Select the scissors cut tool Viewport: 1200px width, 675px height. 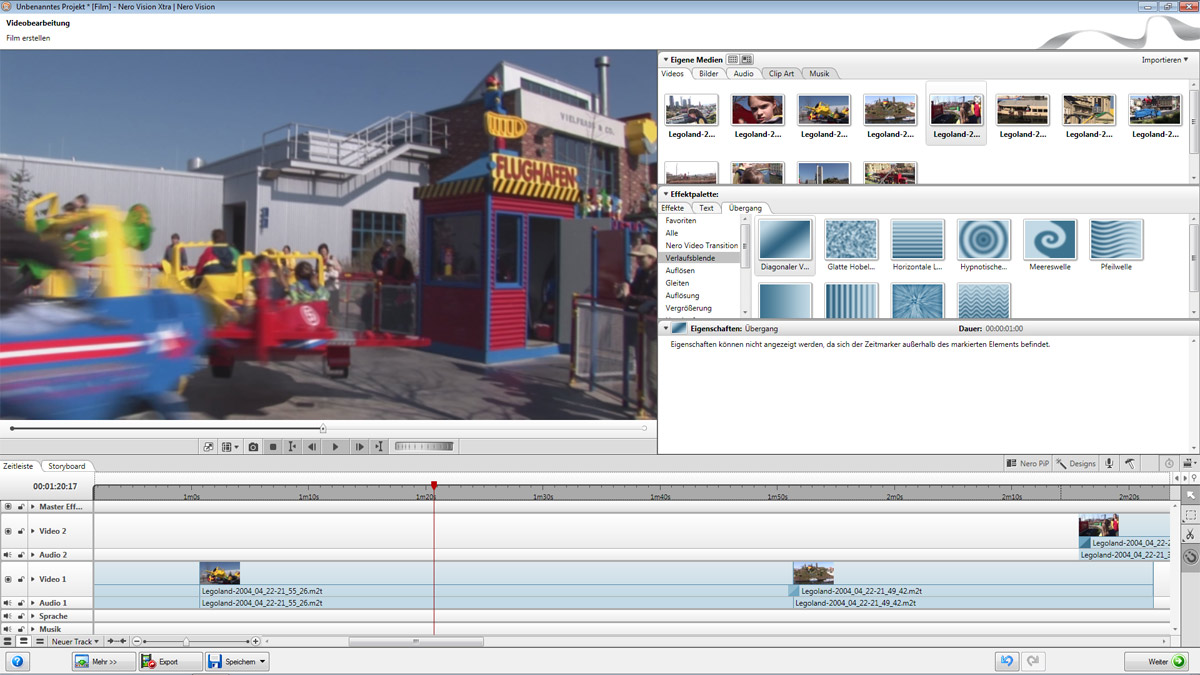tap(1190, 536)
